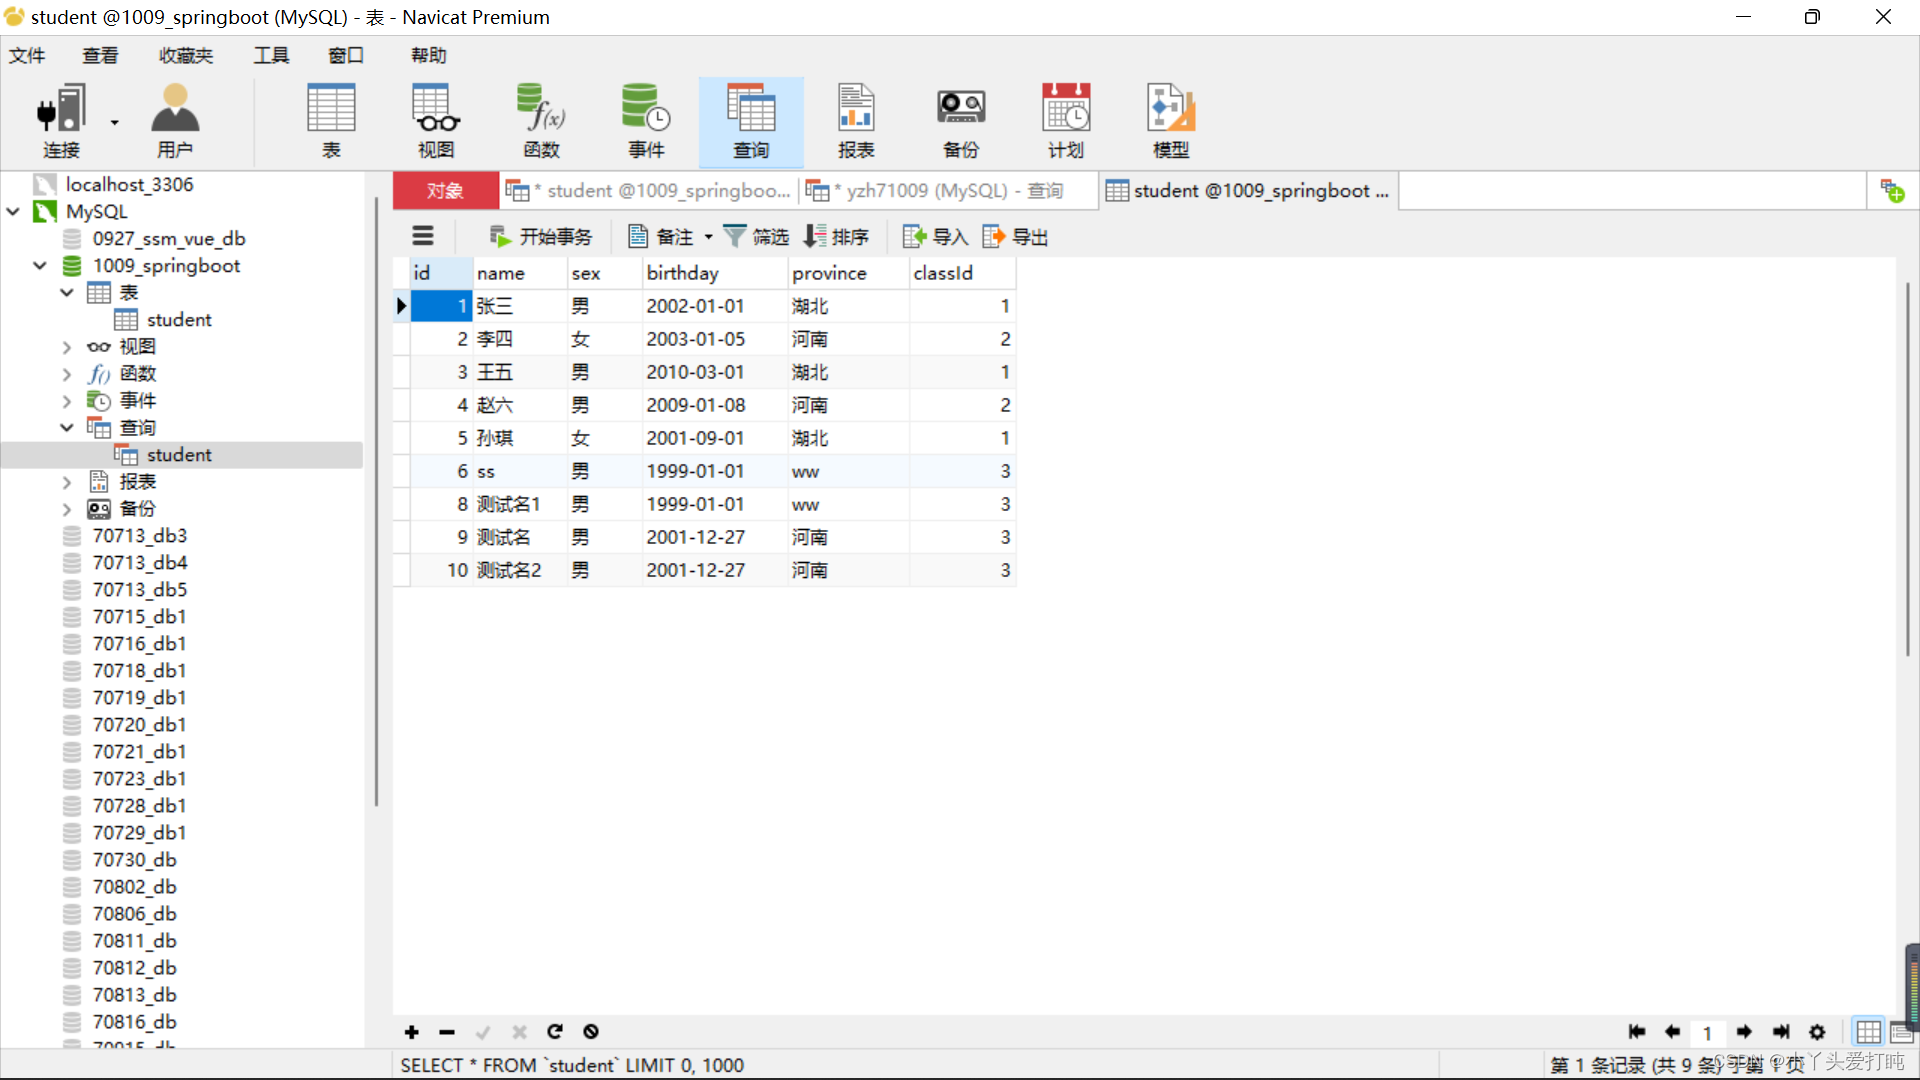Click the new tab icon at the top right

click(x=1892, y=190)
